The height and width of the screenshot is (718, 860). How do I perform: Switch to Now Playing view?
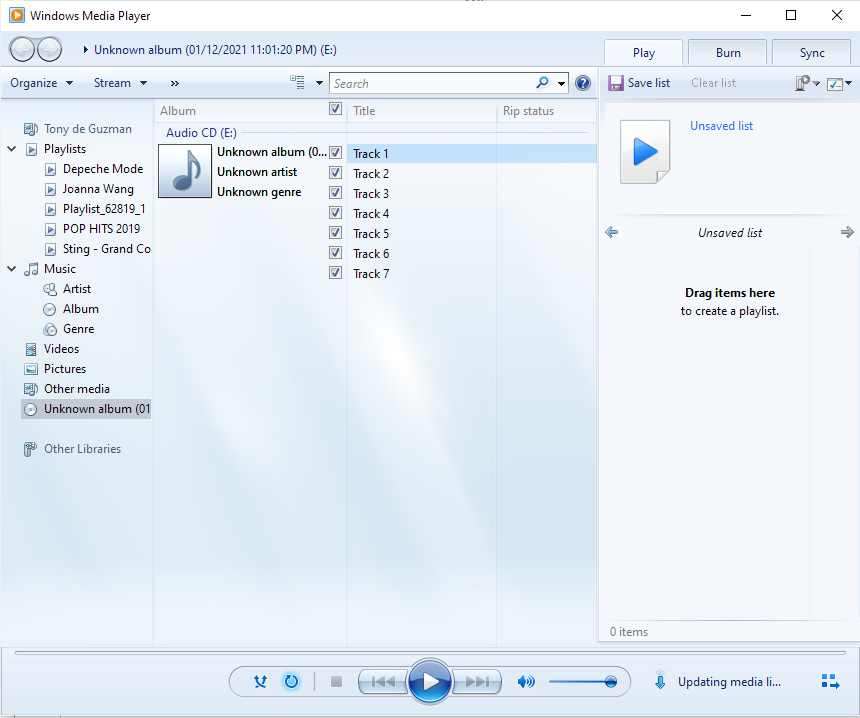click(x=830, y=682)
